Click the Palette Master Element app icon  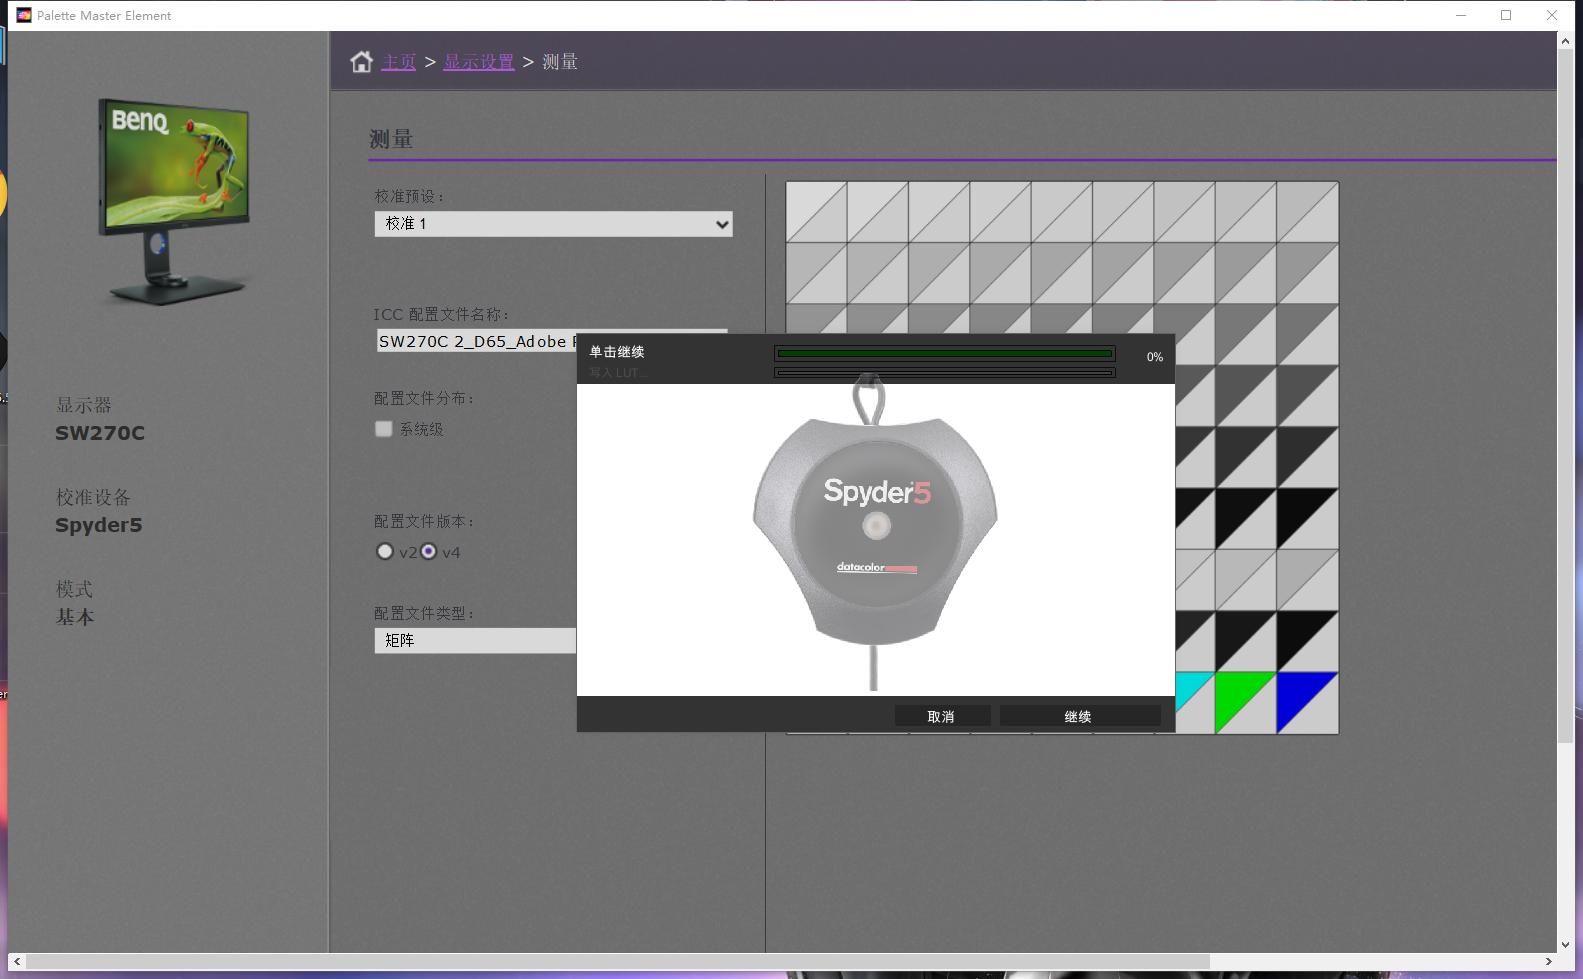(24, 15)
